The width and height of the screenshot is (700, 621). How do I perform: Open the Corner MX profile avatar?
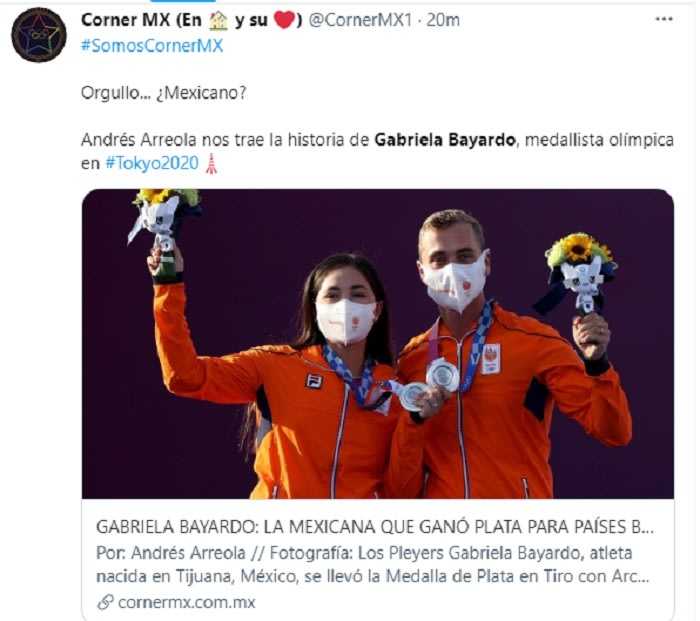[39, 35]
